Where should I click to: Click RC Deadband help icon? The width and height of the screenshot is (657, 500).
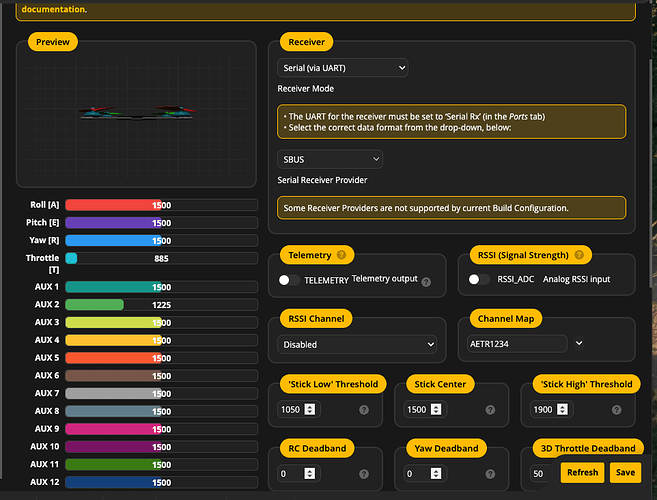click(364, 474)
